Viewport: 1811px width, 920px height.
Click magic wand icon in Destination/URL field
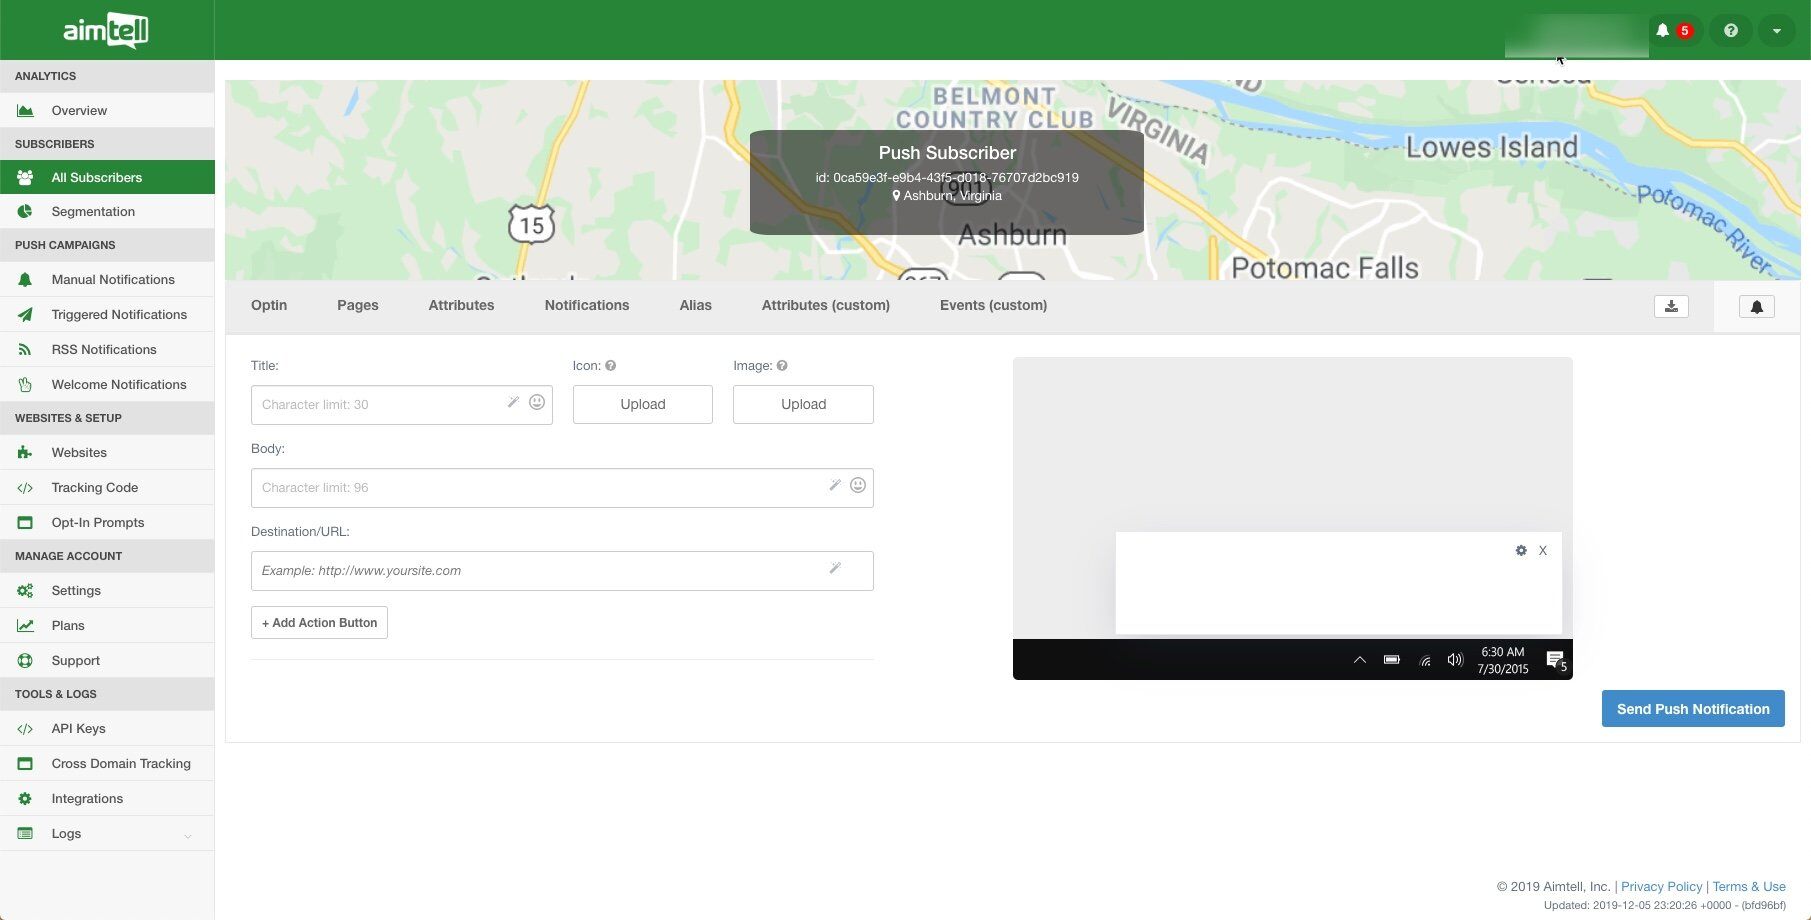pyautogui.click(x=835, y=568)
